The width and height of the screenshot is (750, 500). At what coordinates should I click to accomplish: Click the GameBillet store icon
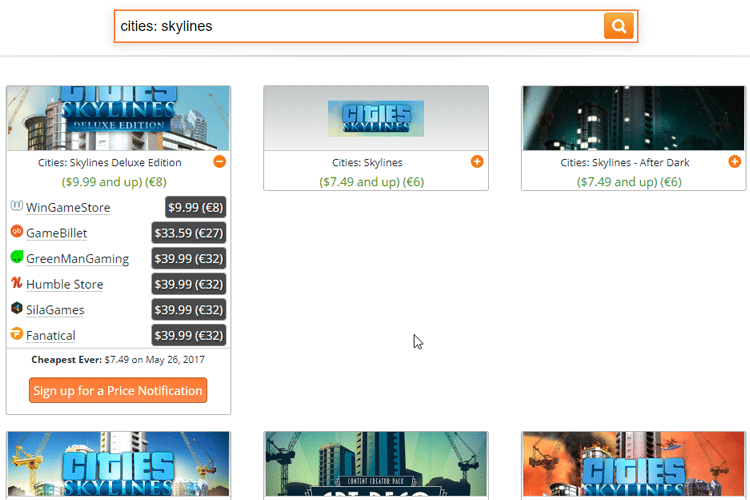[x=17, y=232]
